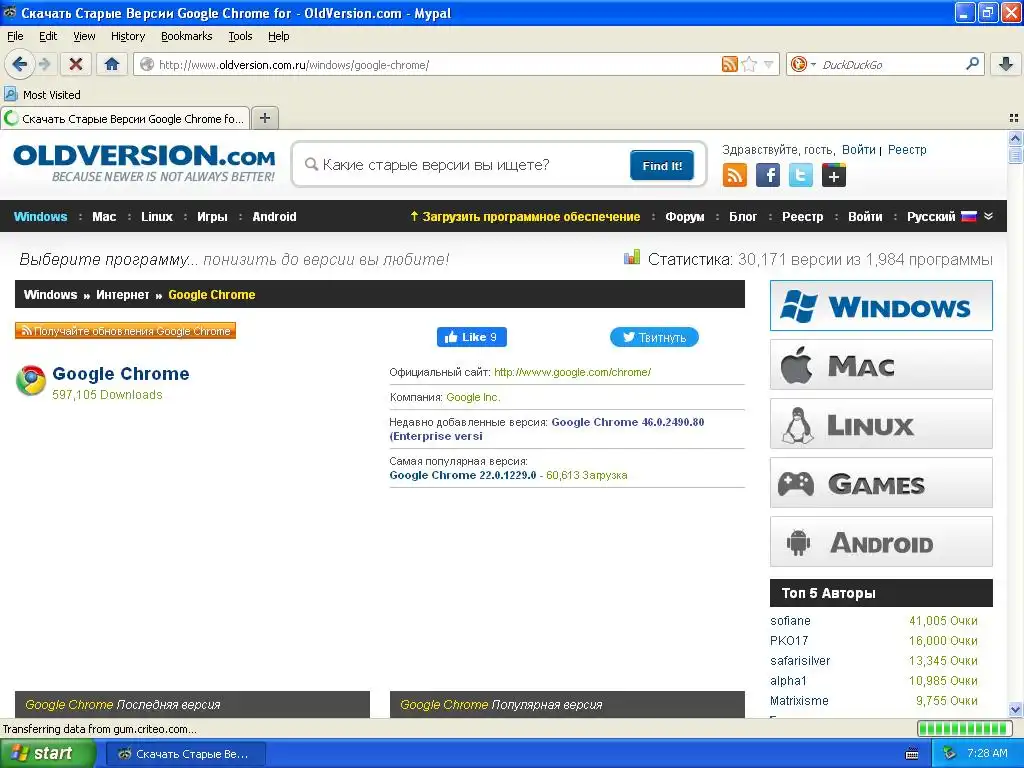The width and height of the screenshot is (1024, 768).
Task: Open the official site google.com/chrome link
Action: (x=572, y=372)
